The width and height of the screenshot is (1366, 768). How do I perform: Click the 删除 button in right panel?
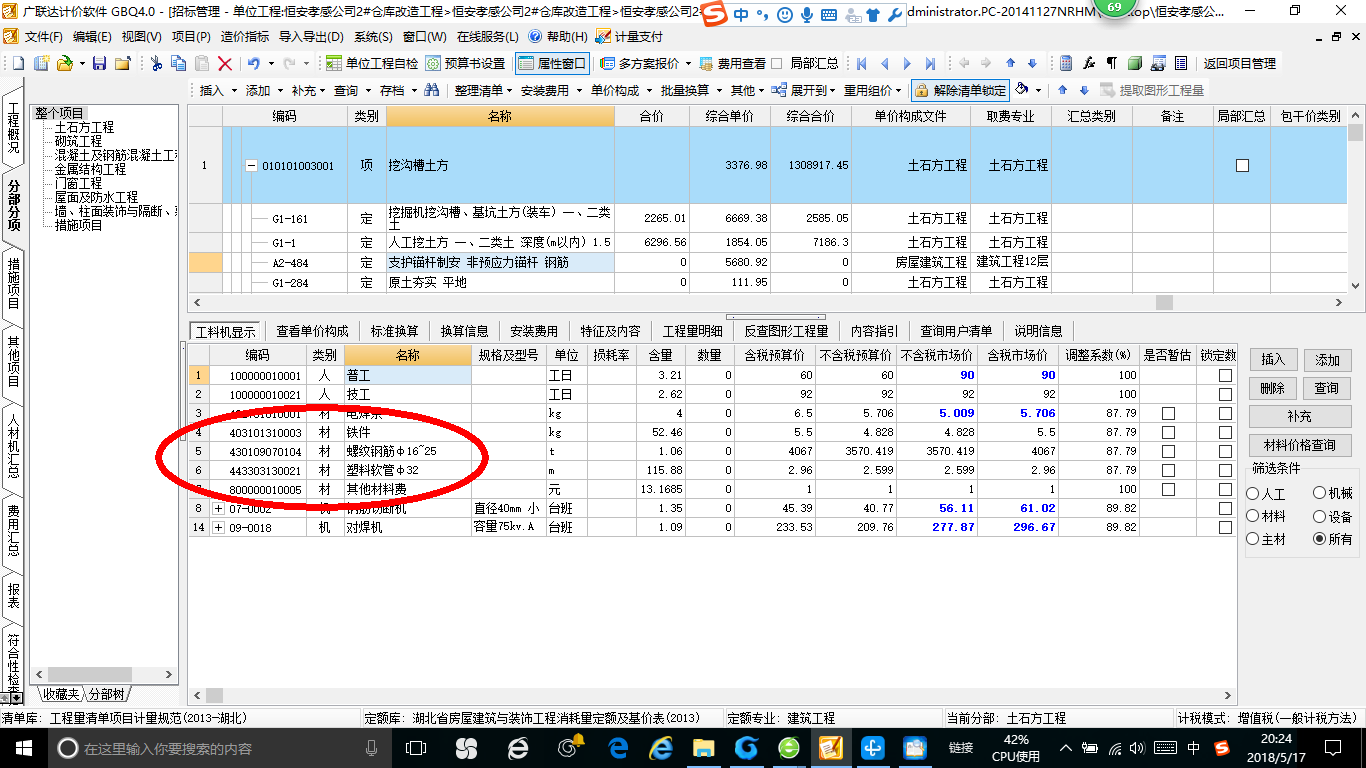[1272, 388]
